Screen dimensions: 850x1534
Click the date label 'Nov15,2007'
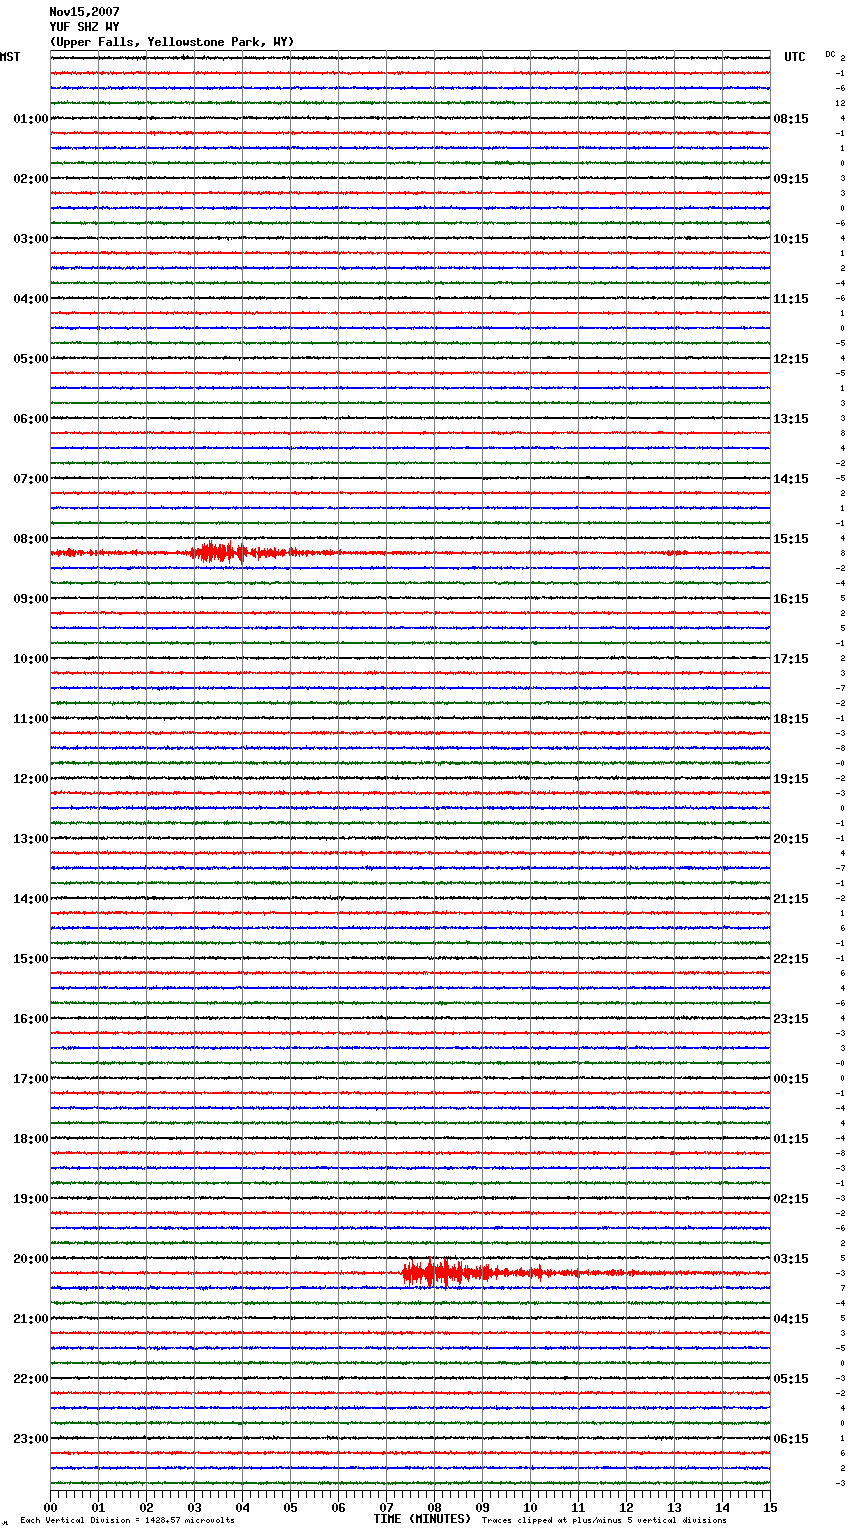click(85, 12)
